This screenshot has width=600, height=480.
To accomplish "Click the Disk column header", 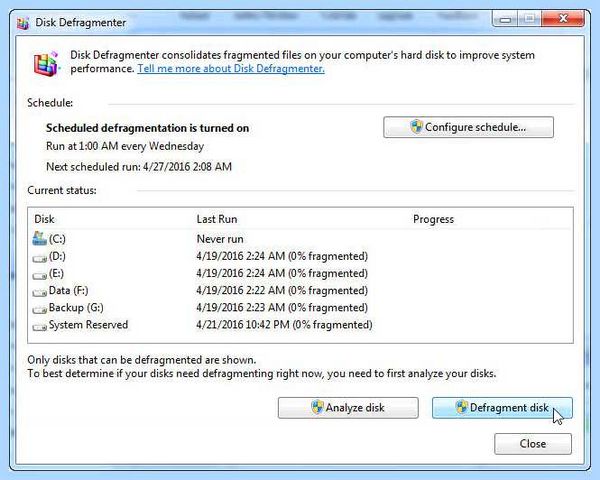I will pos(44,219).
